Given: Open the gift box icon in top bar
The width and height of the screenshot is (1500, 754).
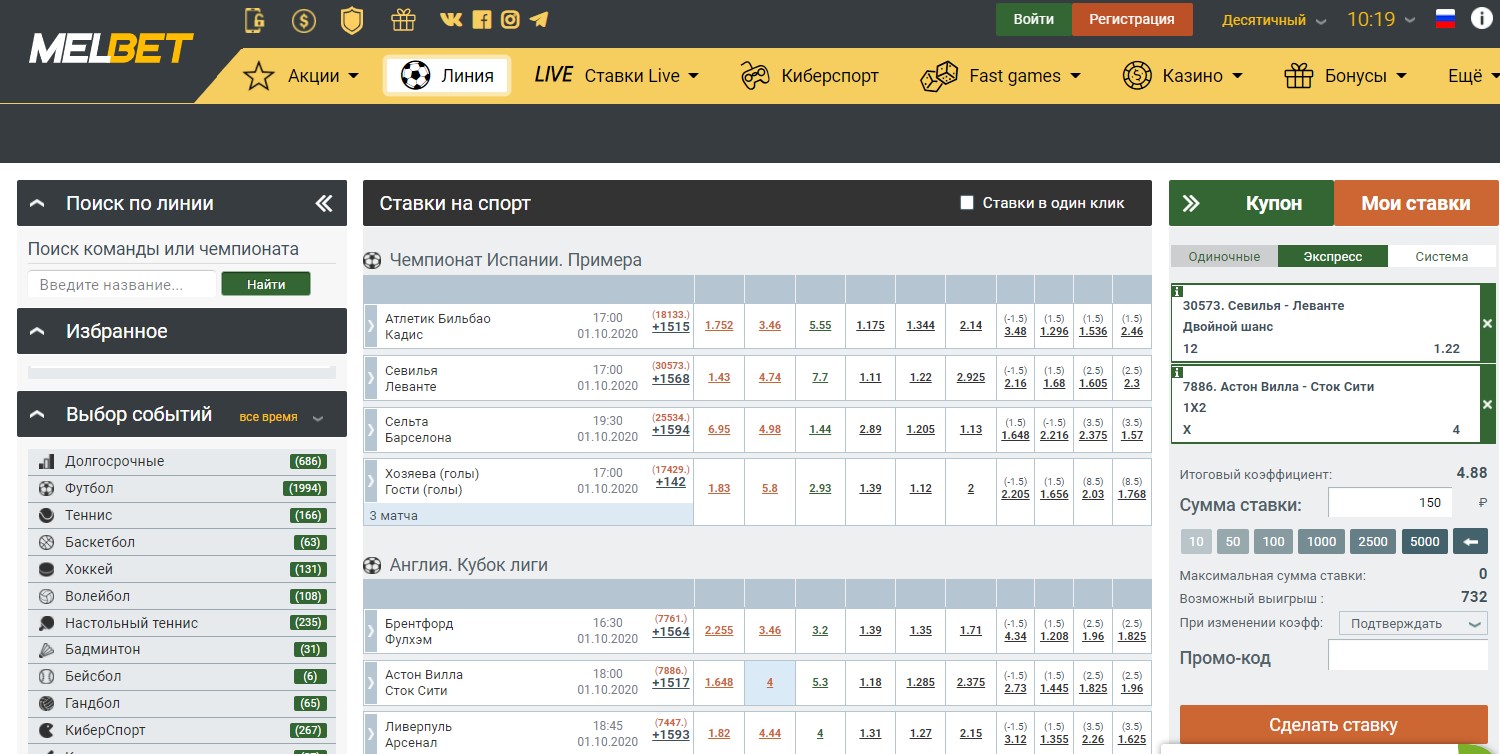Looking at the screenshot, I should 403,19.
